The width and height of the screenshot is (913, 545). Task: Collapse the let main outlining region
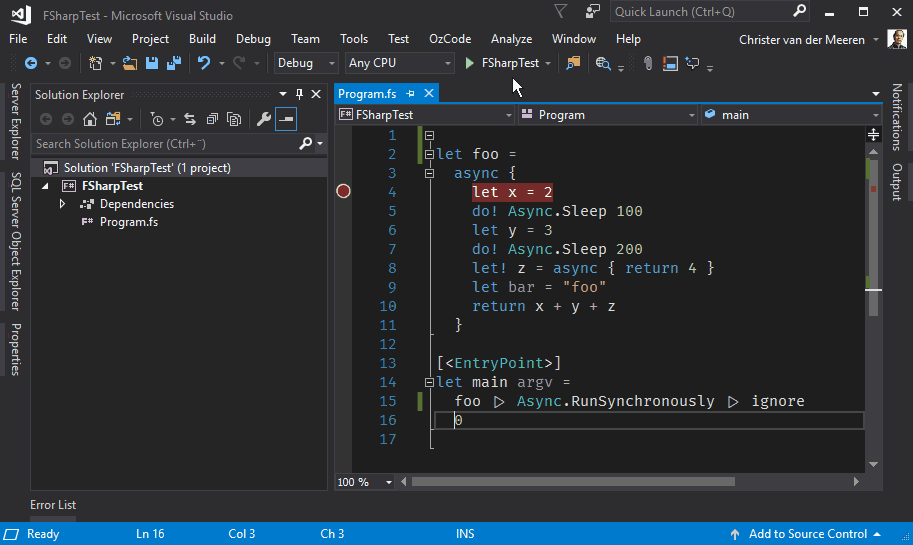pos(429,383)
